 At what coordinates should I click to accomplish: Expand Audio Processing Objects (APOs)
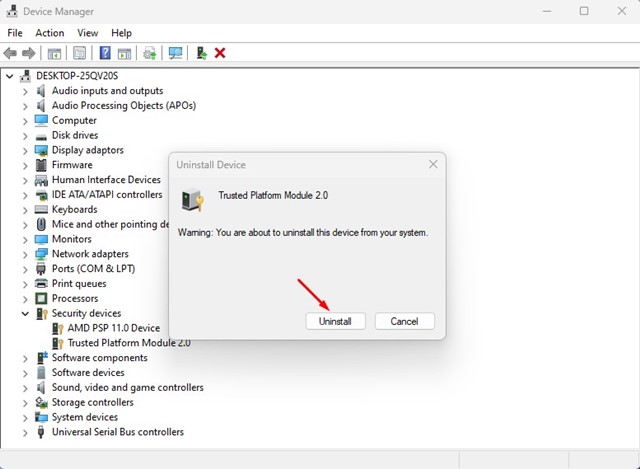(x=25, y=107)
